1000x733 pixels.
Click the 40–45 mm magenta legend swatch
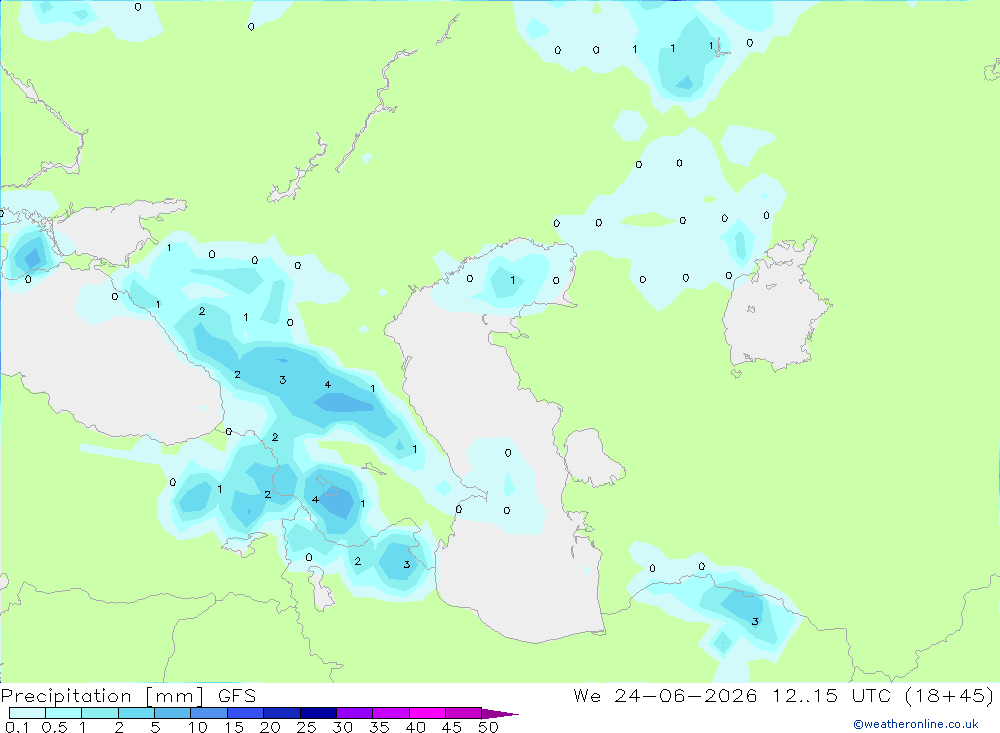point(427,713)
